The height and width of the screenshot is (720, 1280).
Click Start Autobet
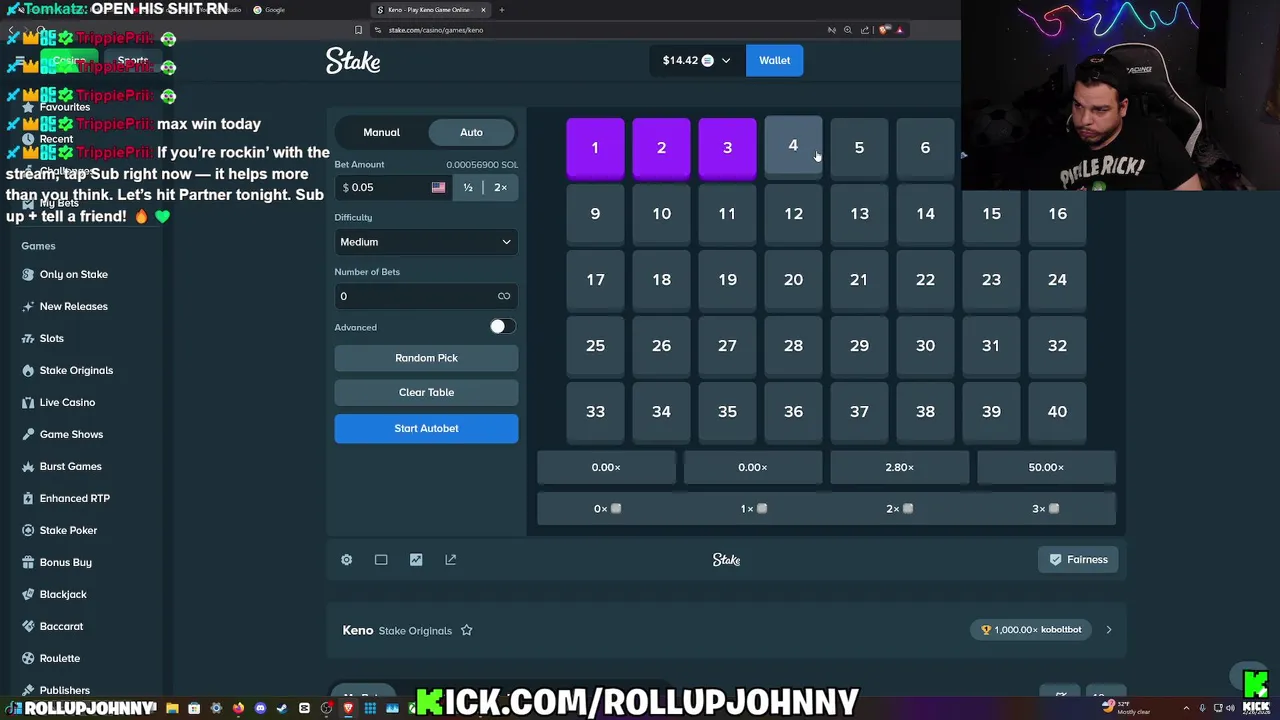[426, 428]
